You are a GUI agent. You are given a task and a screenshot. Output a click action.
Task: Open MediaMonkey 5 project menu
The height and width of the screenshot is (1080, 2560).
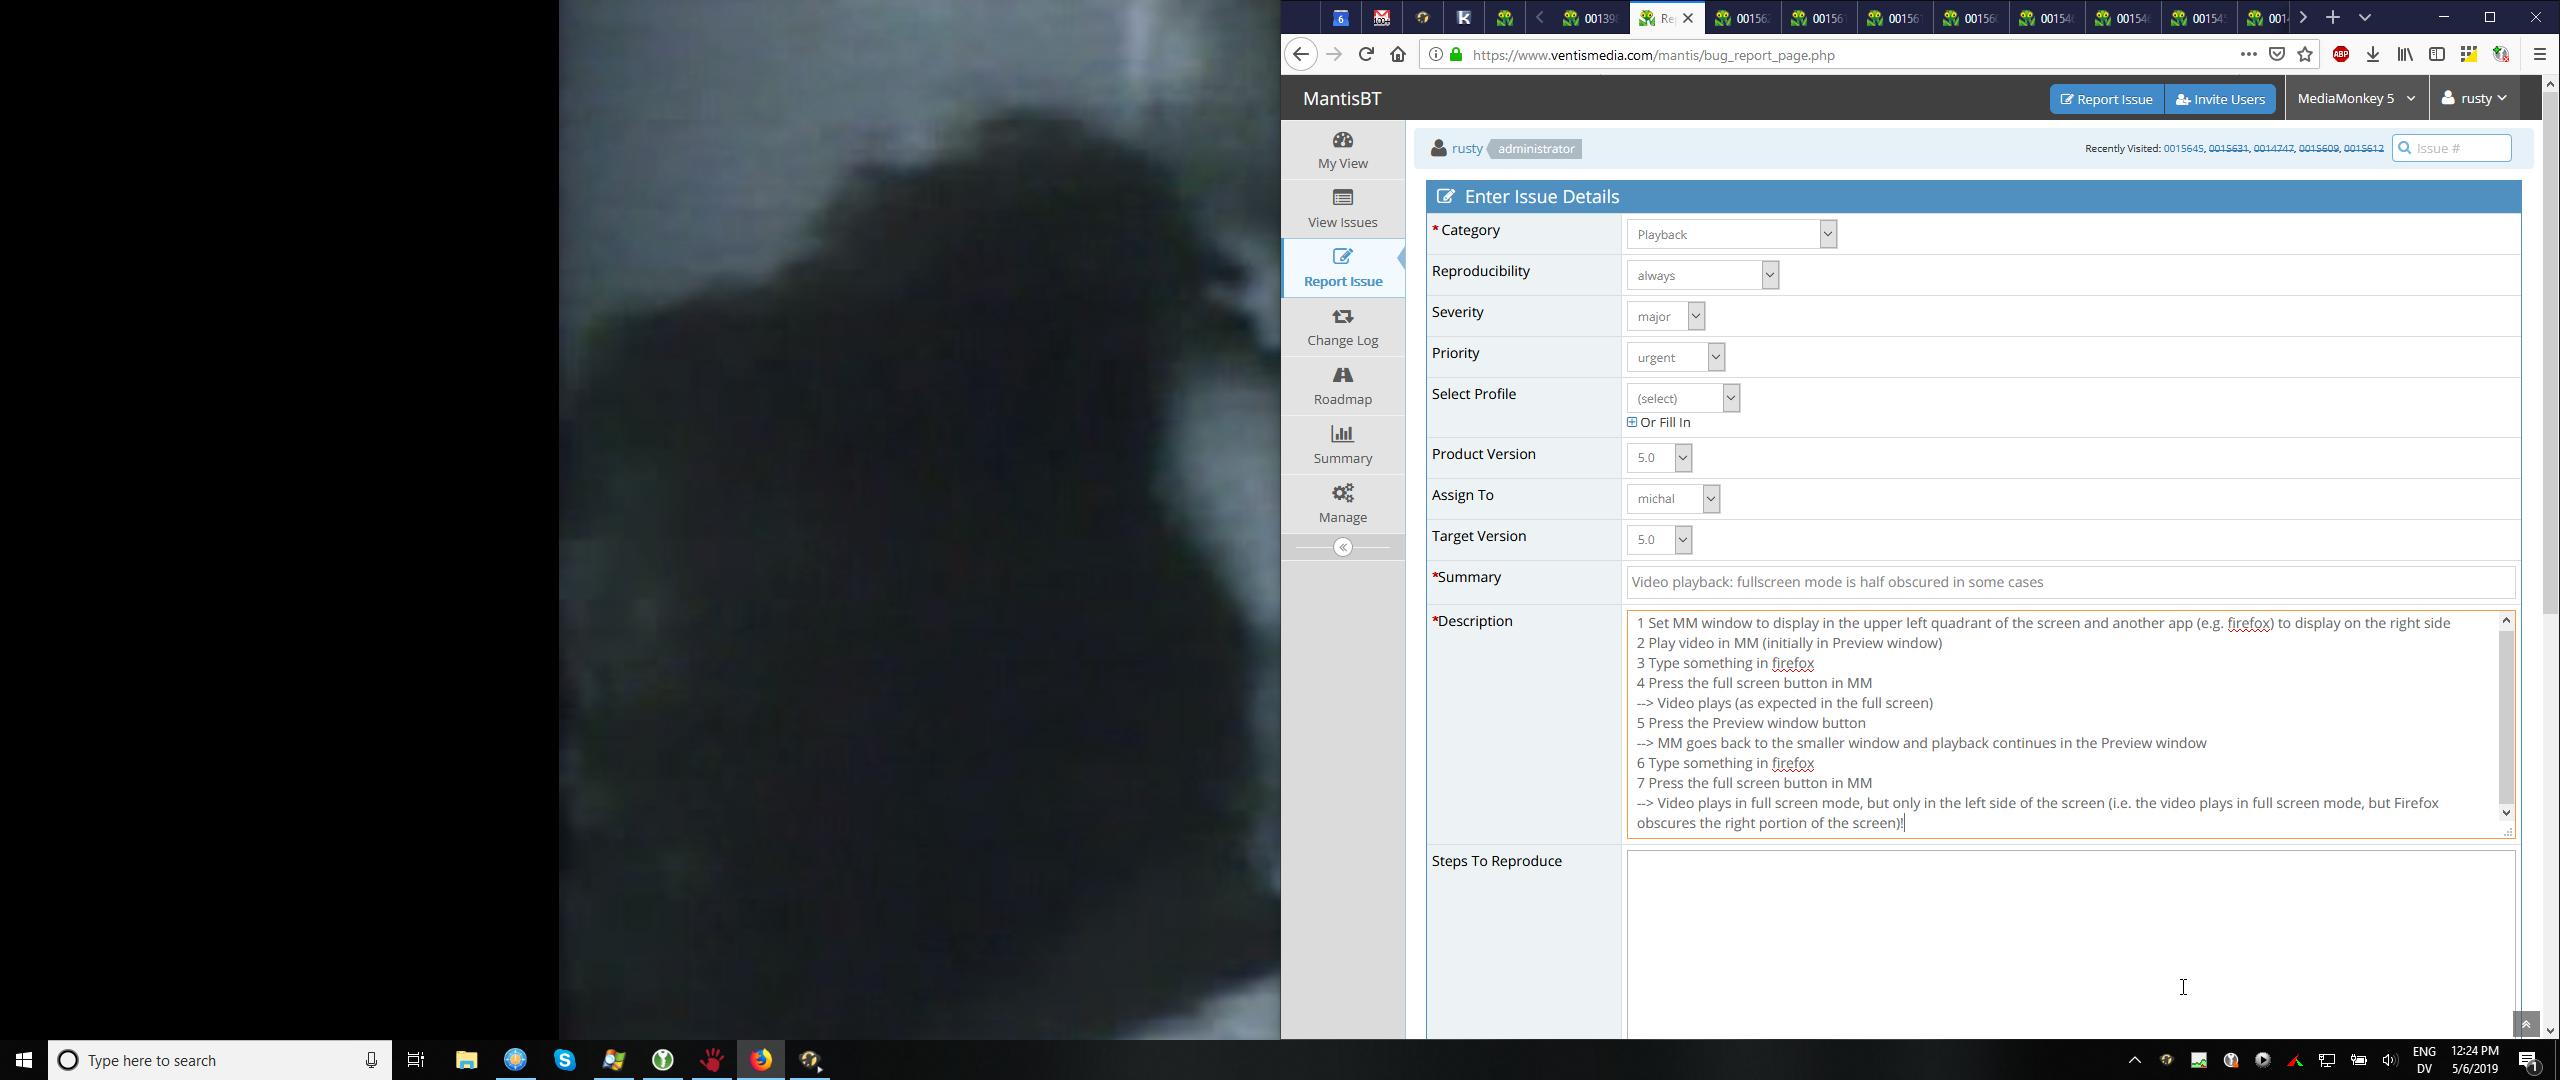pos(2355,98)
